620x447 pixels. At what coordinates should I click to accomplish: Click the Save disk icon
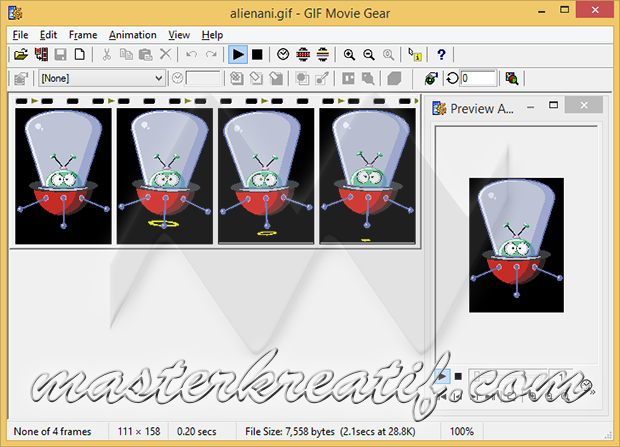[x=60, y=54]
